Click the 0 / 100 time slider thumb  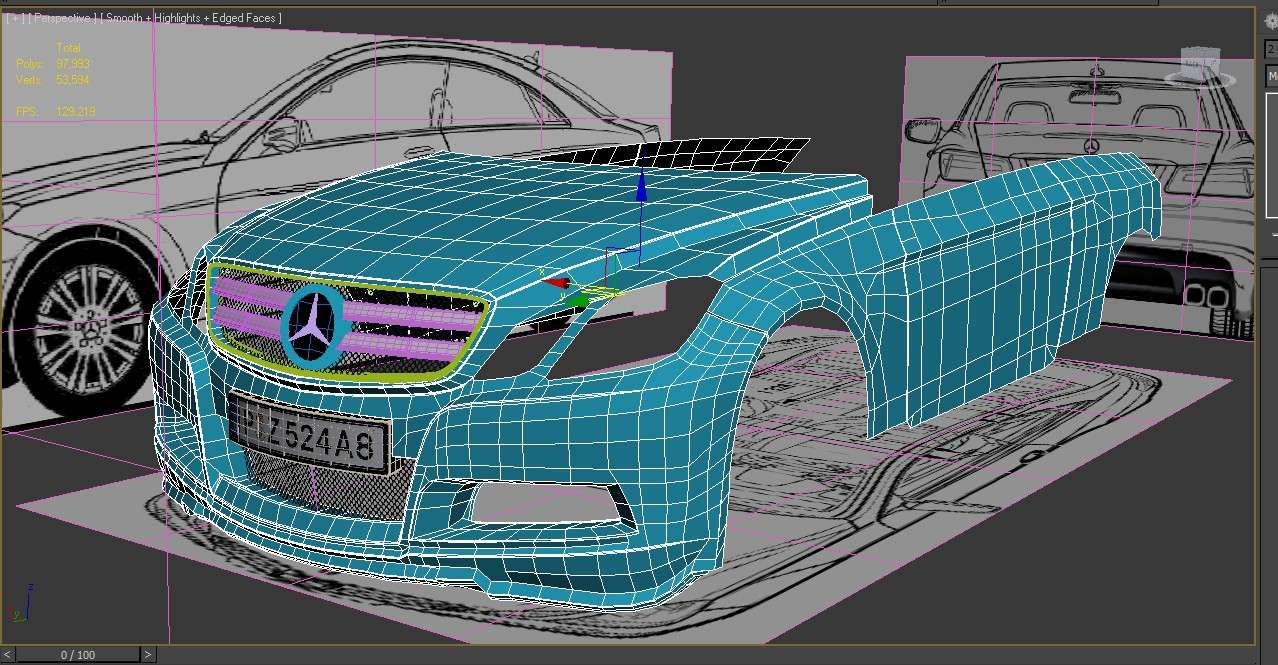[x=78, y=655]
